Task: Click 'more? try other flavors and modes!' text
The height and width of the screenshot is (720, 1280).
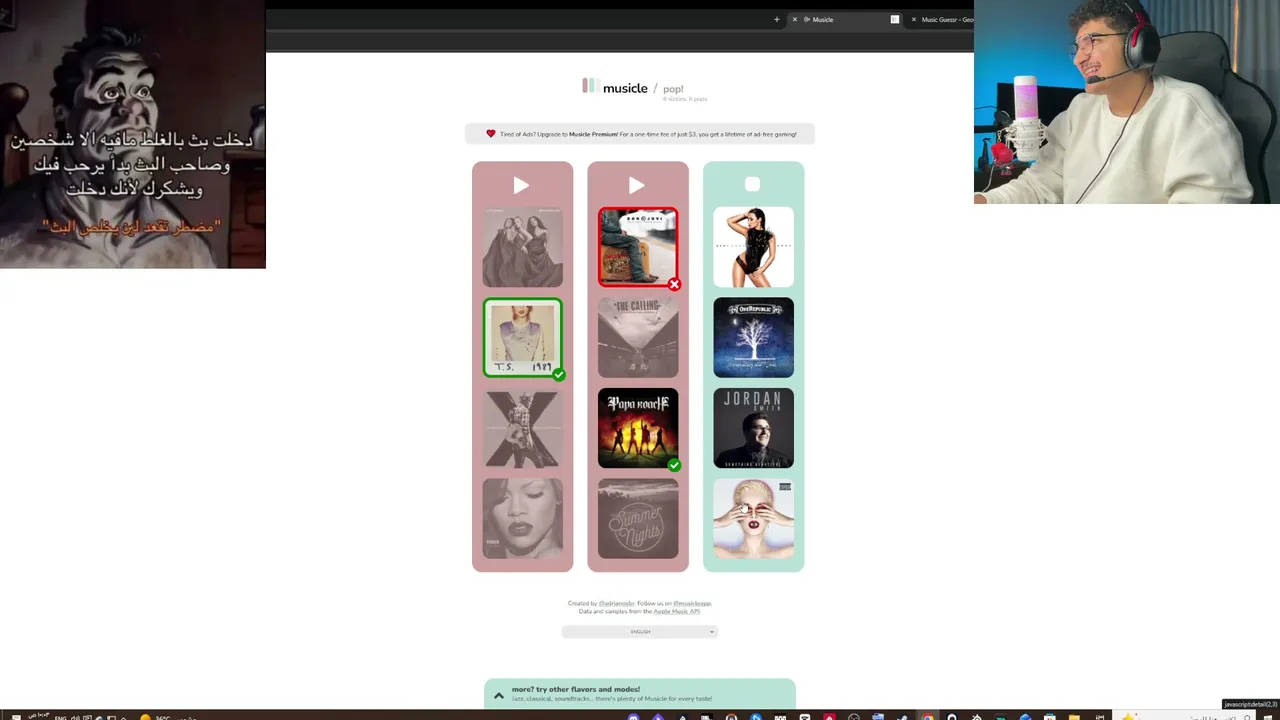Action: pyautogui.click(x=575, y=689)
